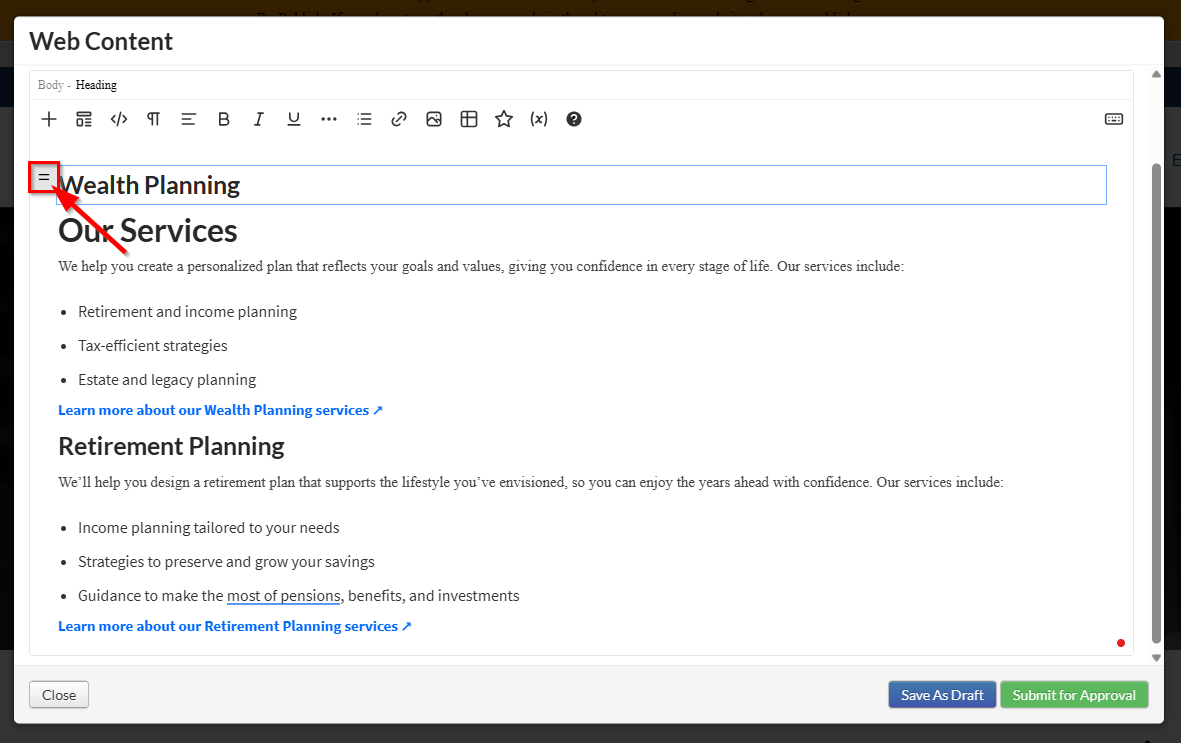
Task: Toggle italic formatting
Action: pos(258,119)
